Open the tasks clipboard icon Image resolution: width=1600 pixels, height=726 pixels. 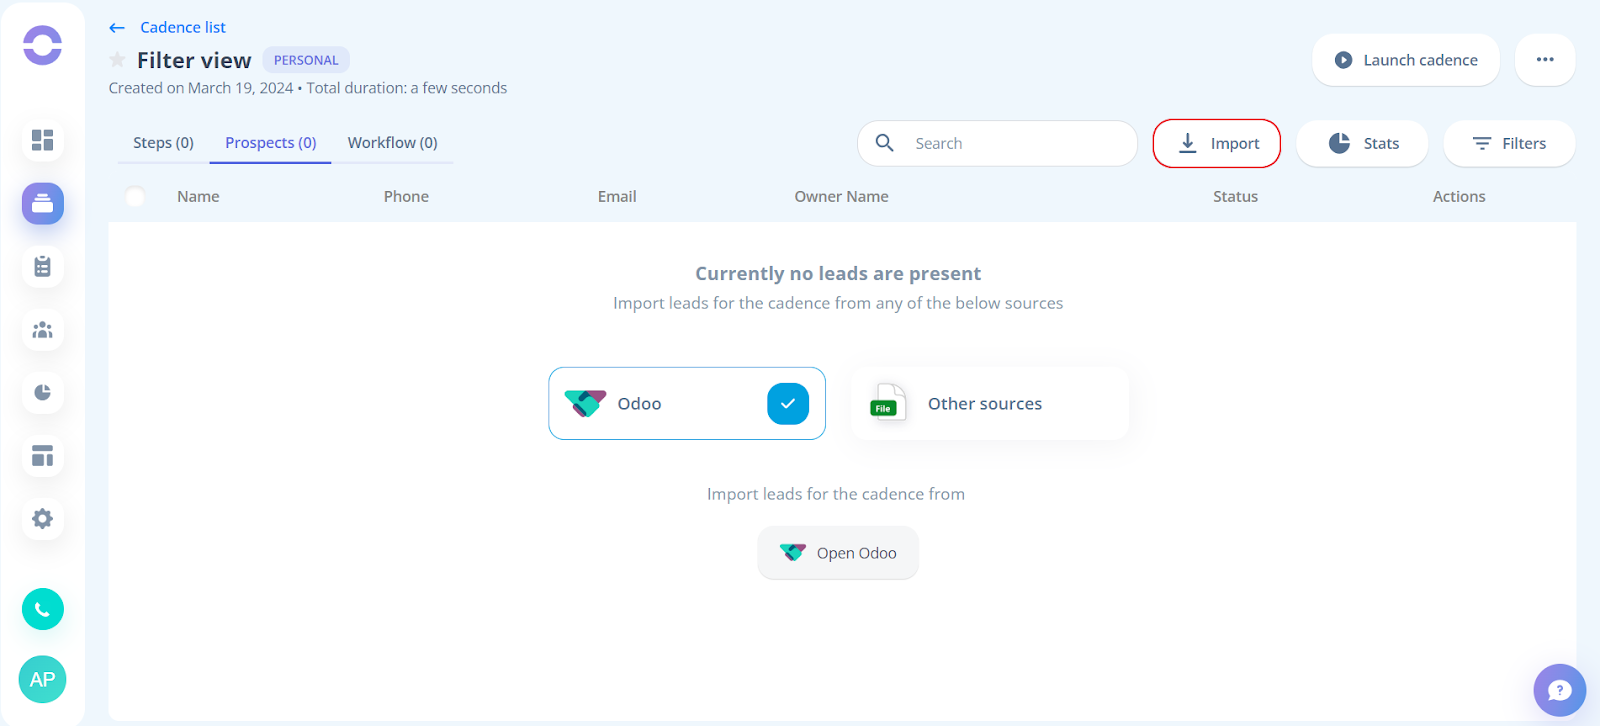(42, 267)
